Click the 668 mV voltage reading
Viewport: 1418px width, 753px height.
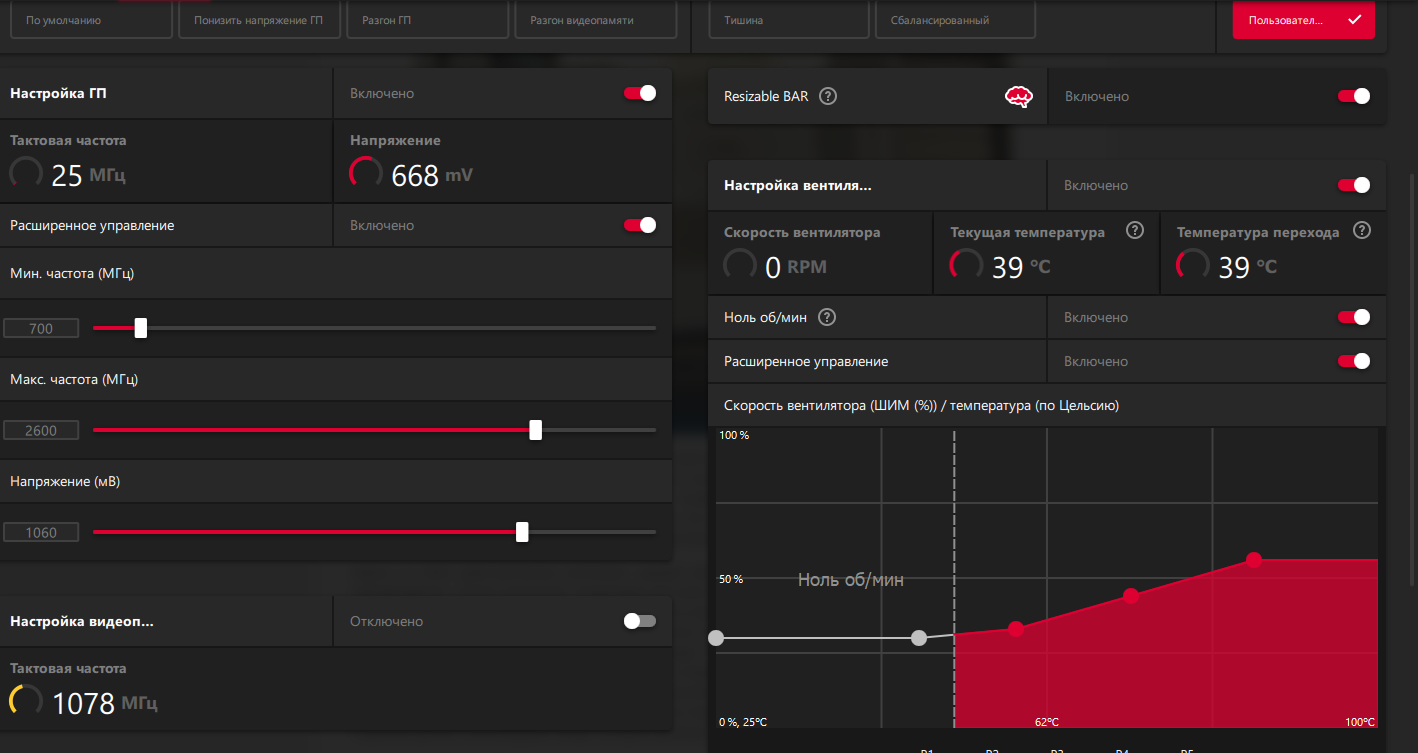pyautogui.click(x=432, y=176)
